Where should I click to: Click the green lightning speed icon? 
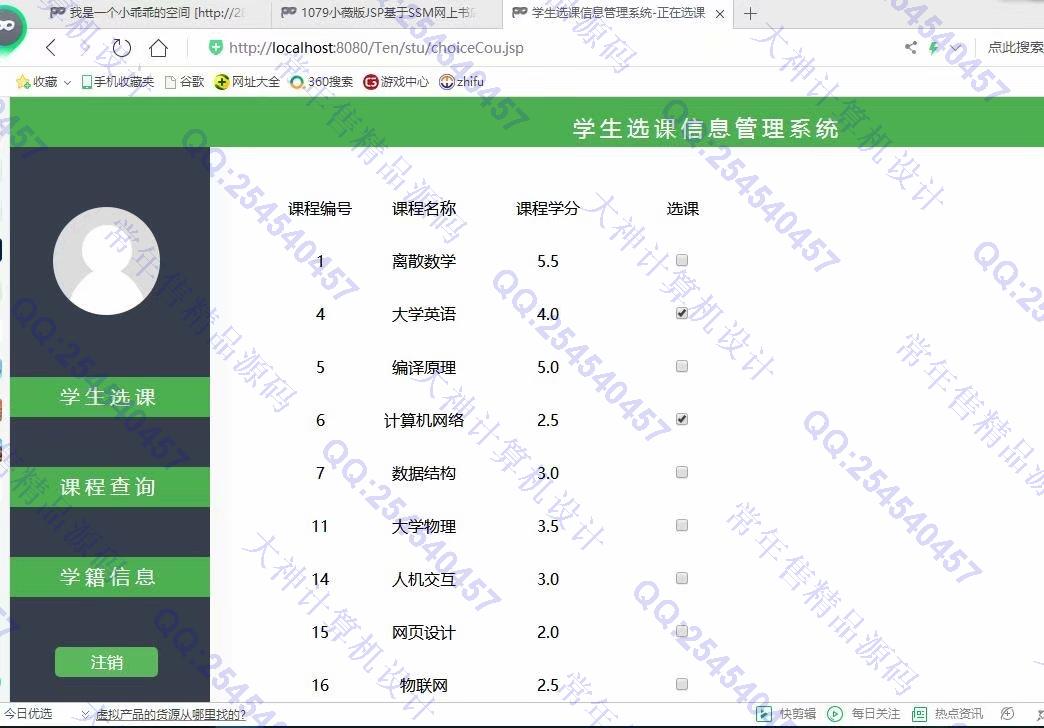(x=934, y=47)
